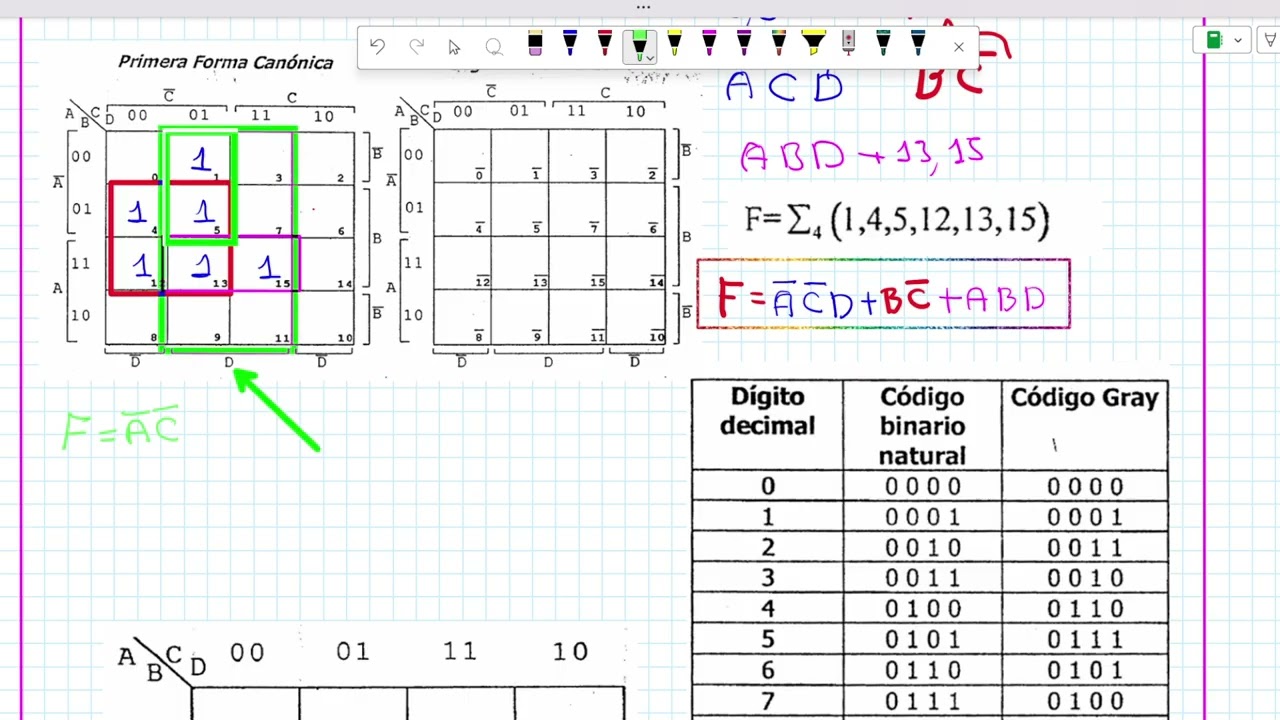Select the teal blue pen
The height and width of the screenshot is (720, 1280).
coord(918,43)
